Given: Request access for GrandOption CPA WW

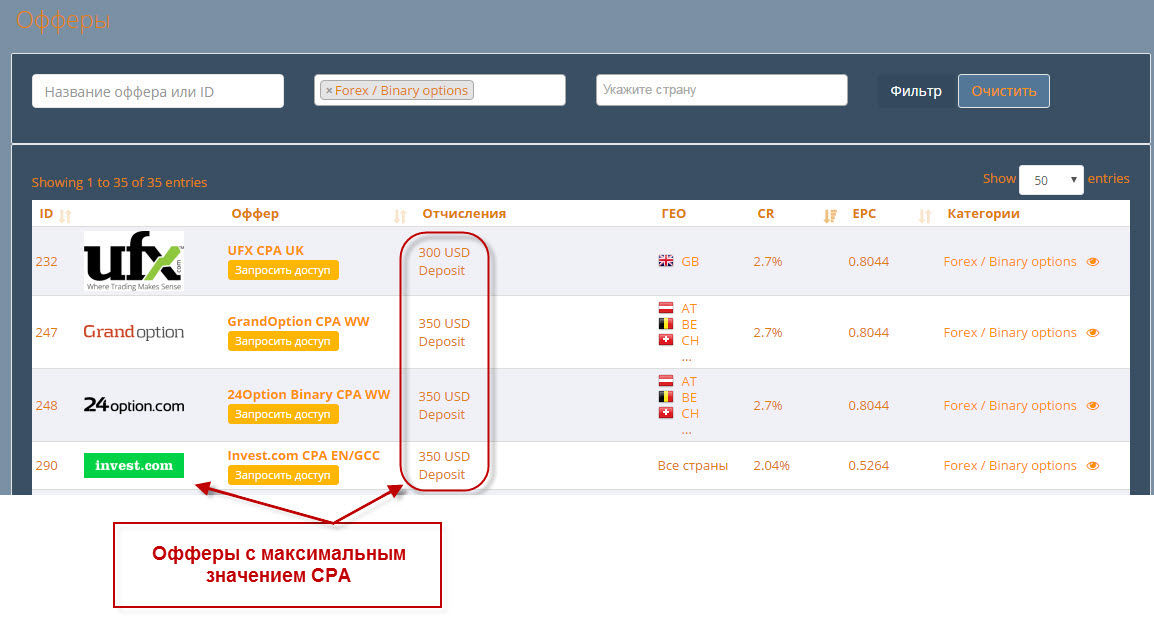Looking at the screenshot, I should pos(283,341).
